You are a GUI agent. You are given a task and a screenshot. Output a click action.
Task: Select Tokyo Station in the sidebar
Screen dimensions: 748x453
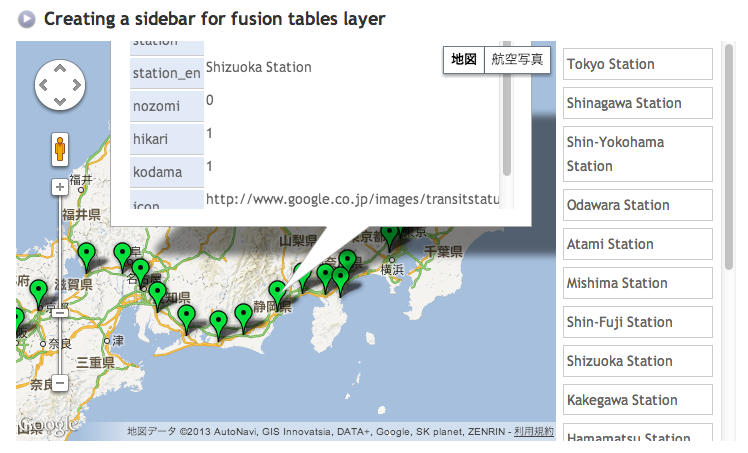point(638,64)
